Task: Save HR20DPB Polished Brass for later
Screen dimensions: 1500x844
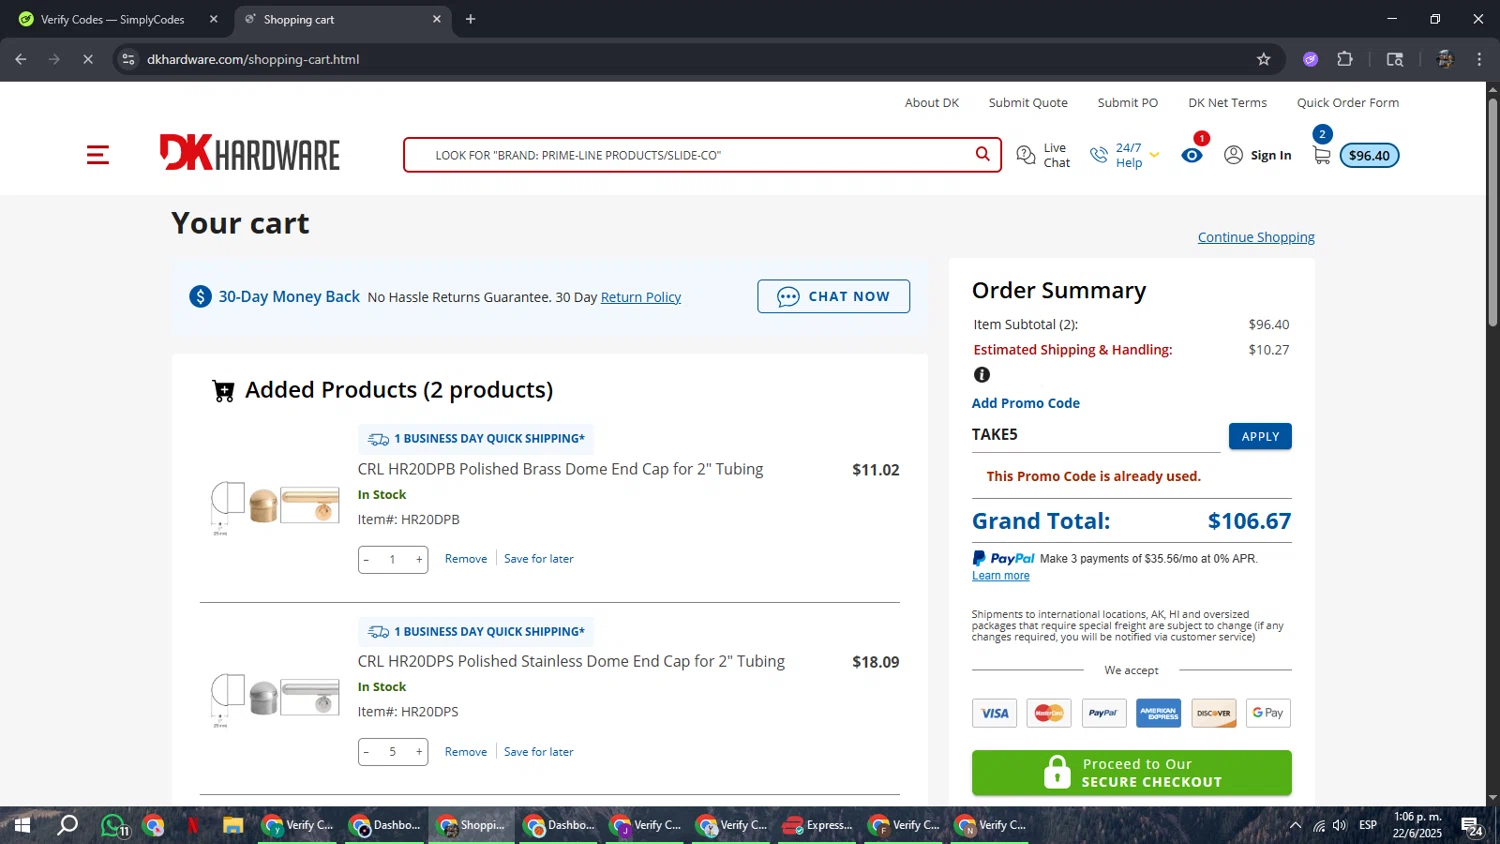Action: (539, 559)
